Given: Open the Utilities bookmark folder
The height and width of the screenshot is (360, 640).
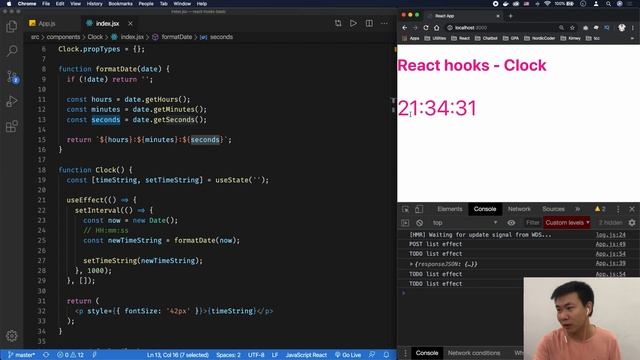Looking at the screenshot, I should pos(435,38).
